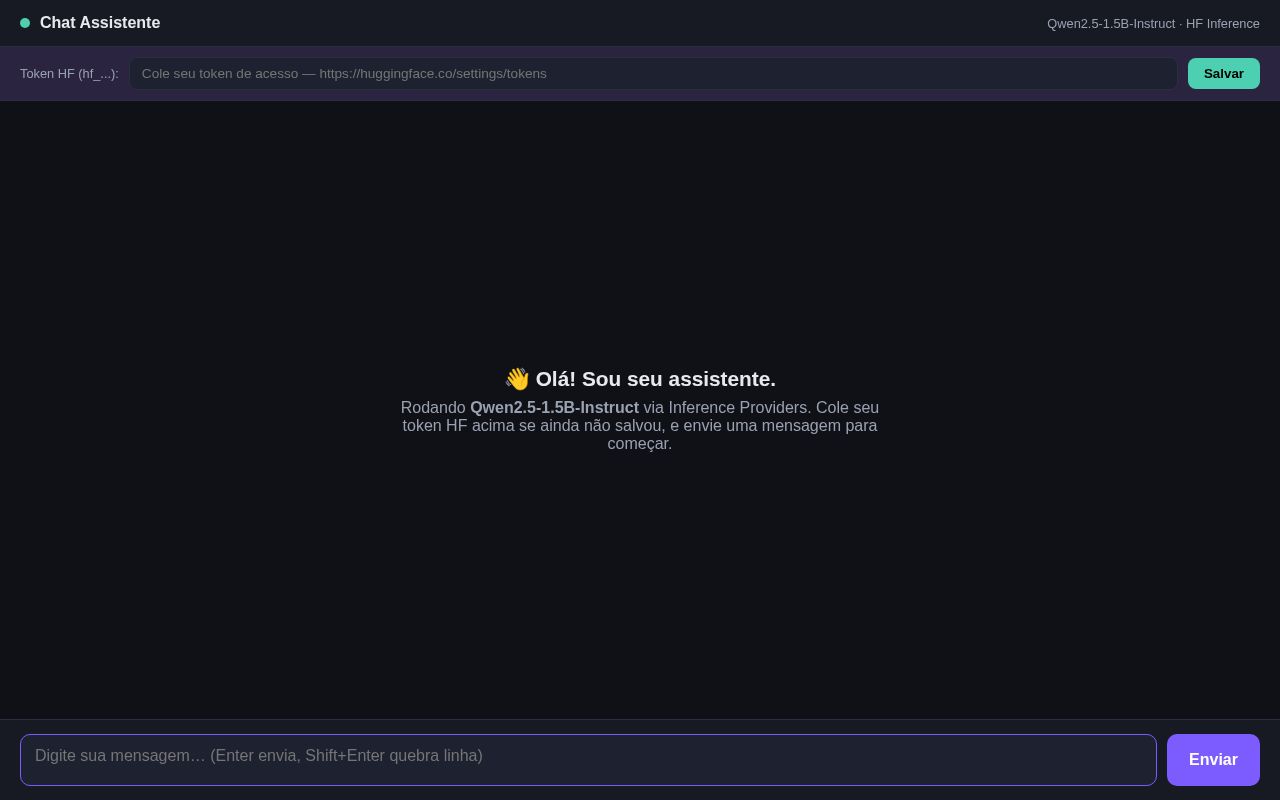Click the Chat Assistente title

pos(100,23)
